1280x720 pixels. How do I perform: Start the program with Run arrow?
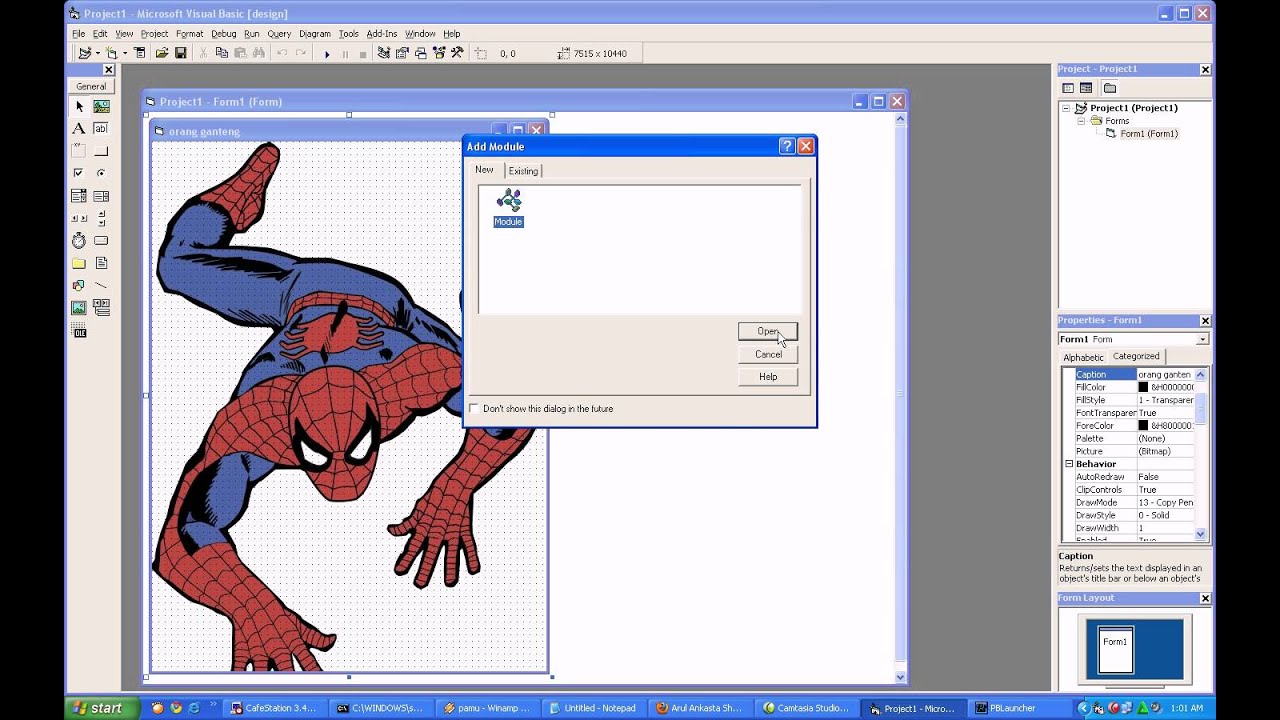point(327,54)
